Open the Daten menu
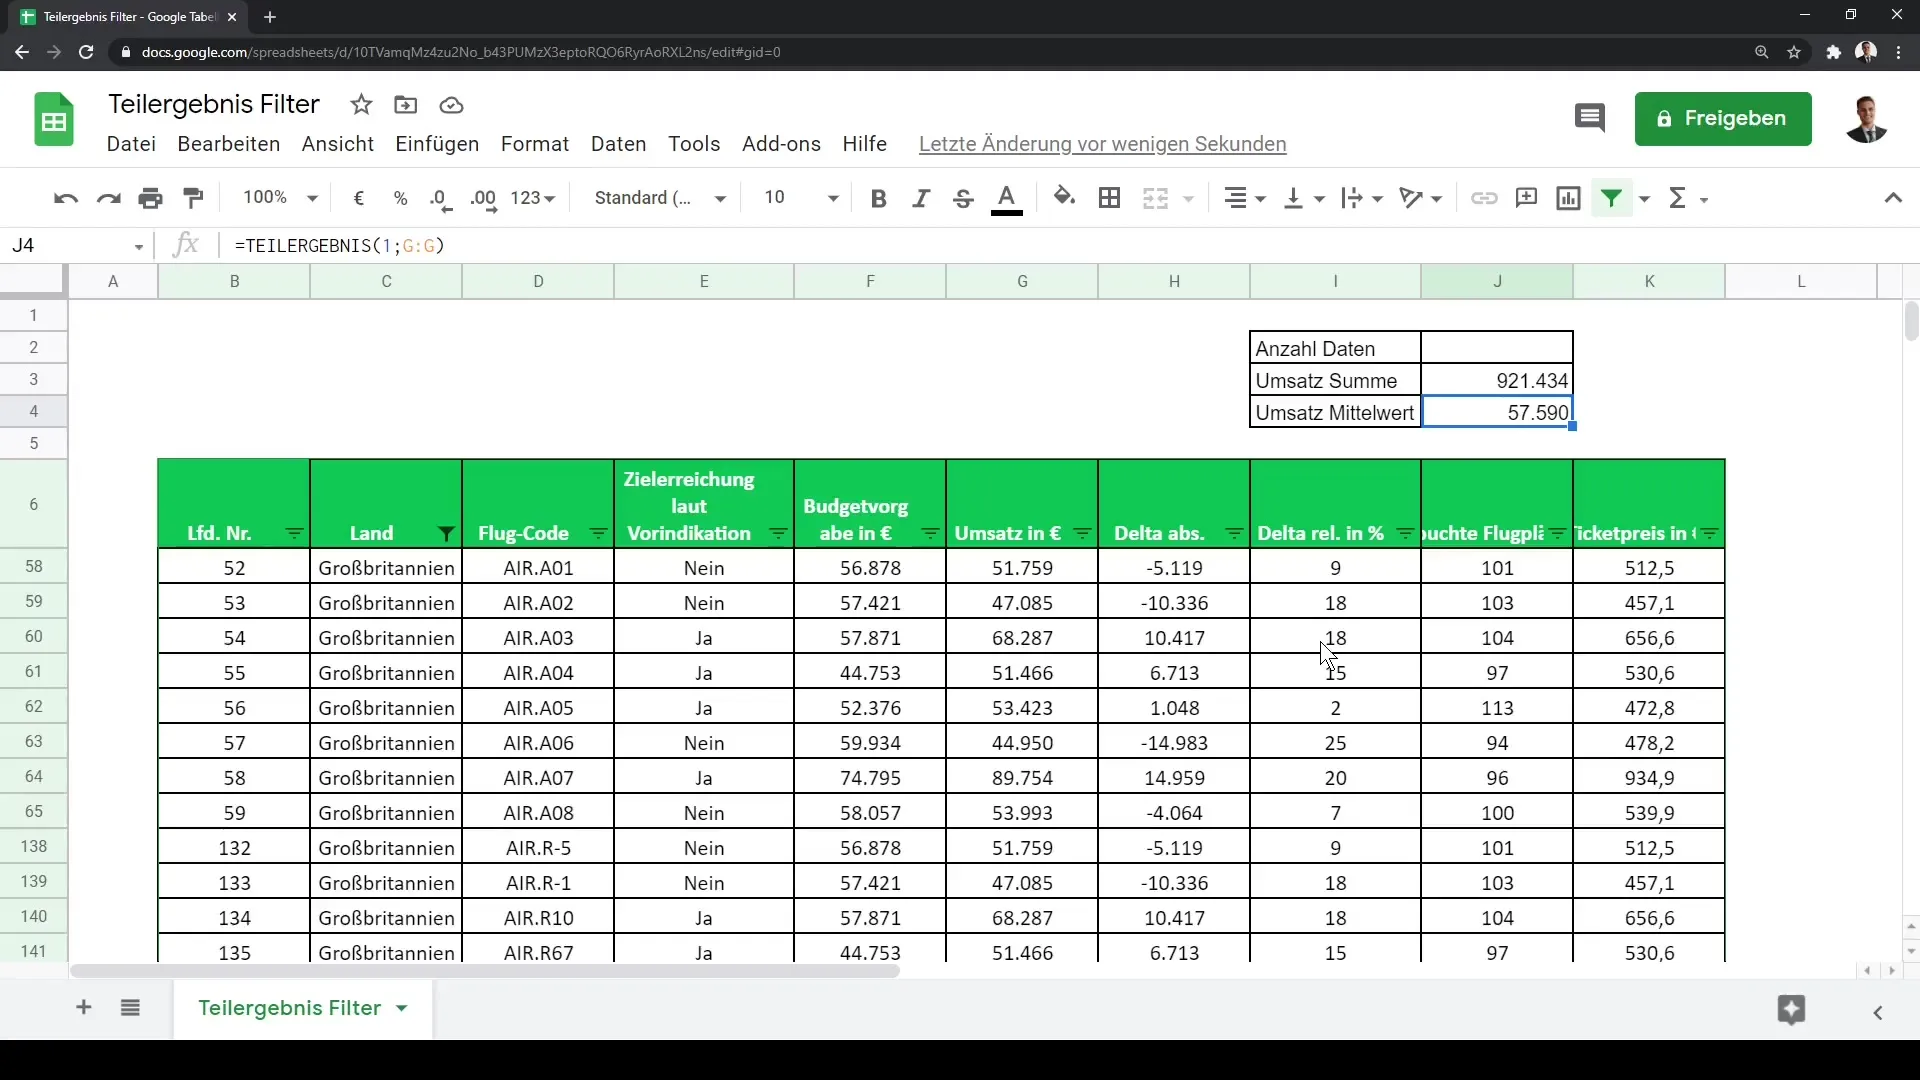 click(x=618, y=144)
